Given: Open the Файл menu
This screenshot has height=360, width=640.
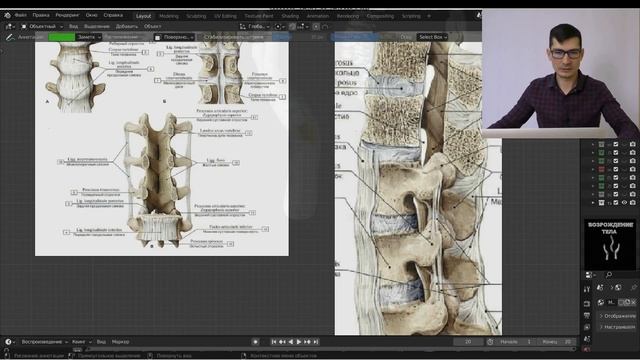Looking at the screenshot, I should tap(20, 15).
